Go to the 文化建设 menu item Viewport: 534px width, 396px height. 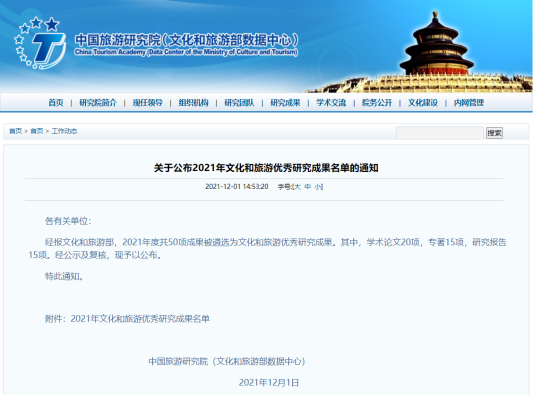[x=423, y=102]
